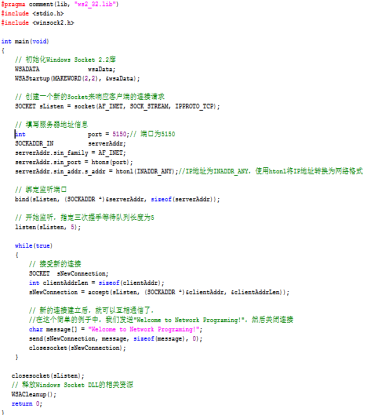The width and height of the screenshot is (368, 415).
Task: Click the 'SOCKET sListen = socket(...)' line
Action: (x=117, y=106)
